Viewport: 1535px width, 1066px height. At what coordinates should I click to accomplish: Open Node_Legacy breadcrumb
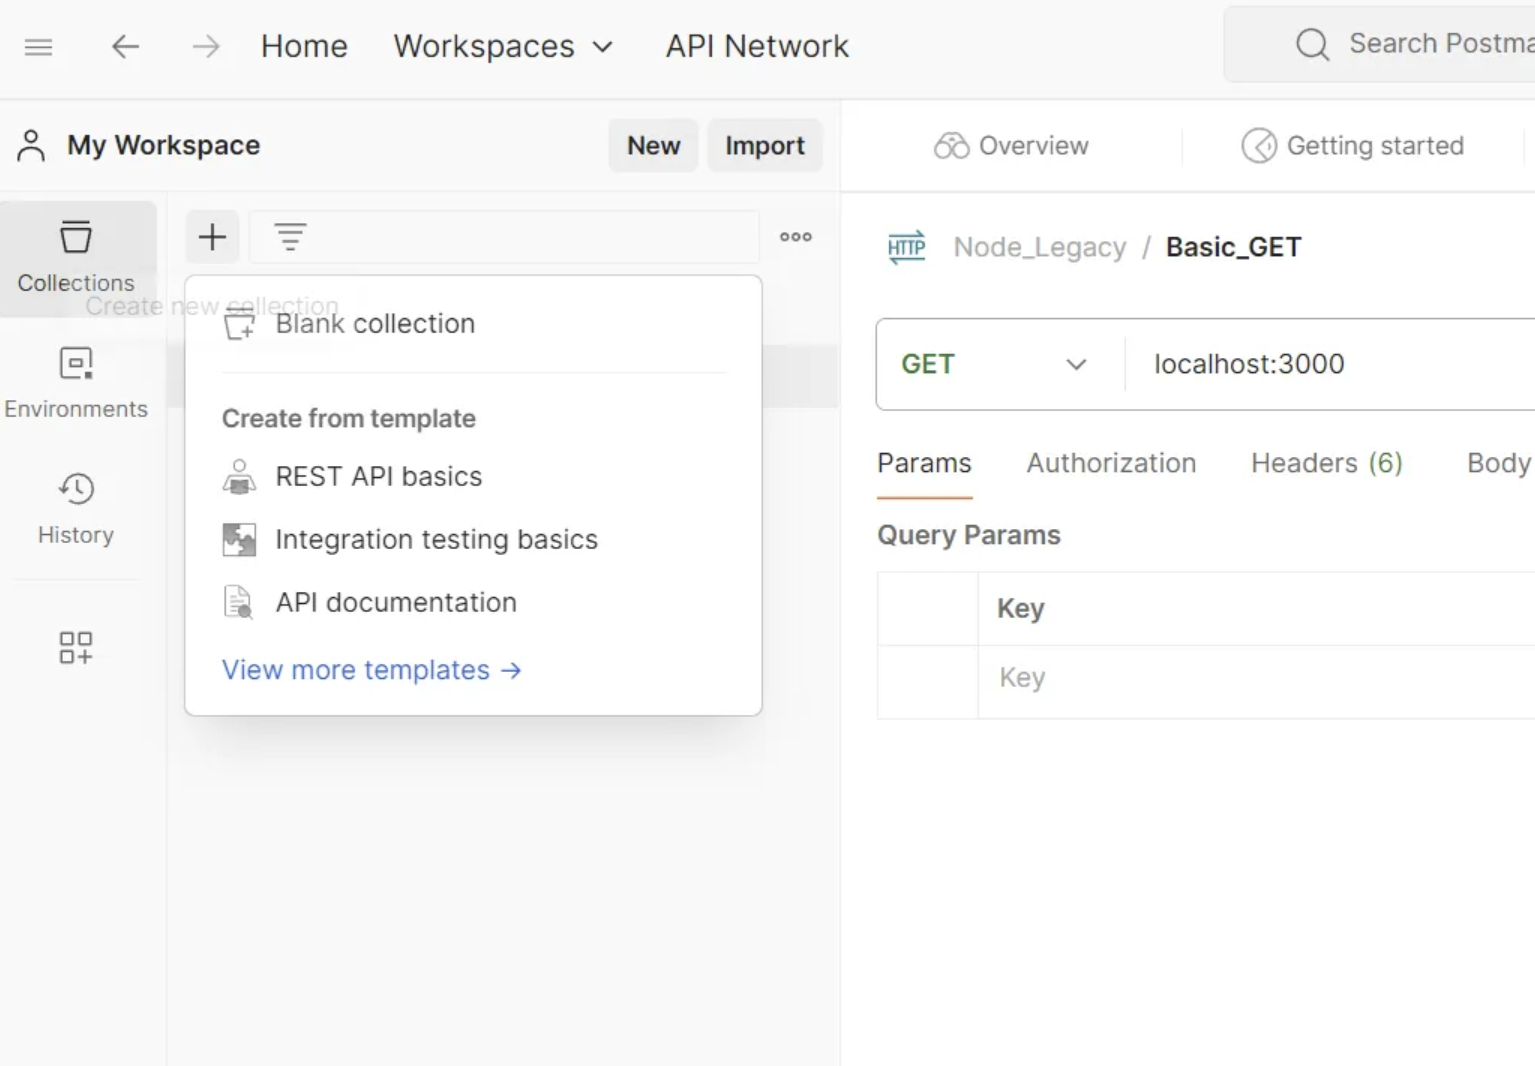(1039, 247)
